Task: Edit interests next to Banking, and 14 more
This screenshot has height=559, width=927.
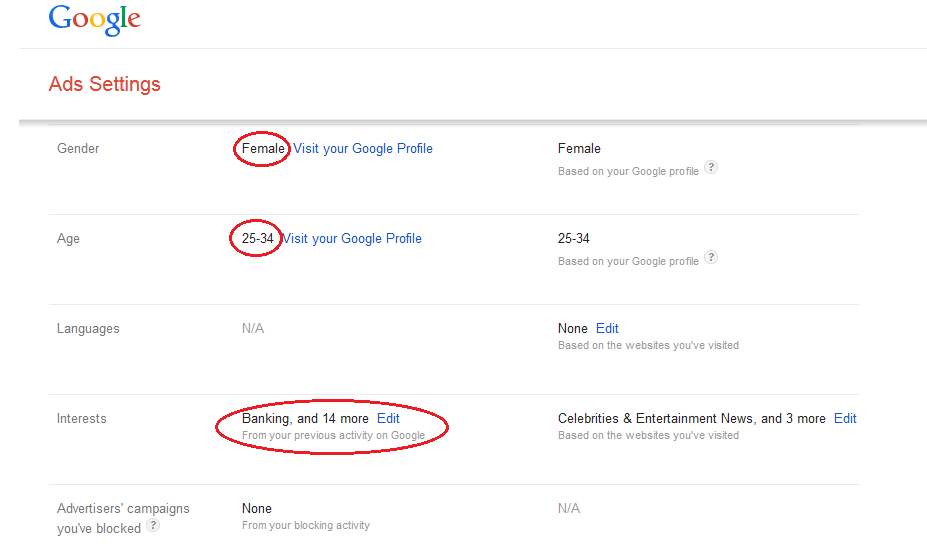Action: [388, 418]
